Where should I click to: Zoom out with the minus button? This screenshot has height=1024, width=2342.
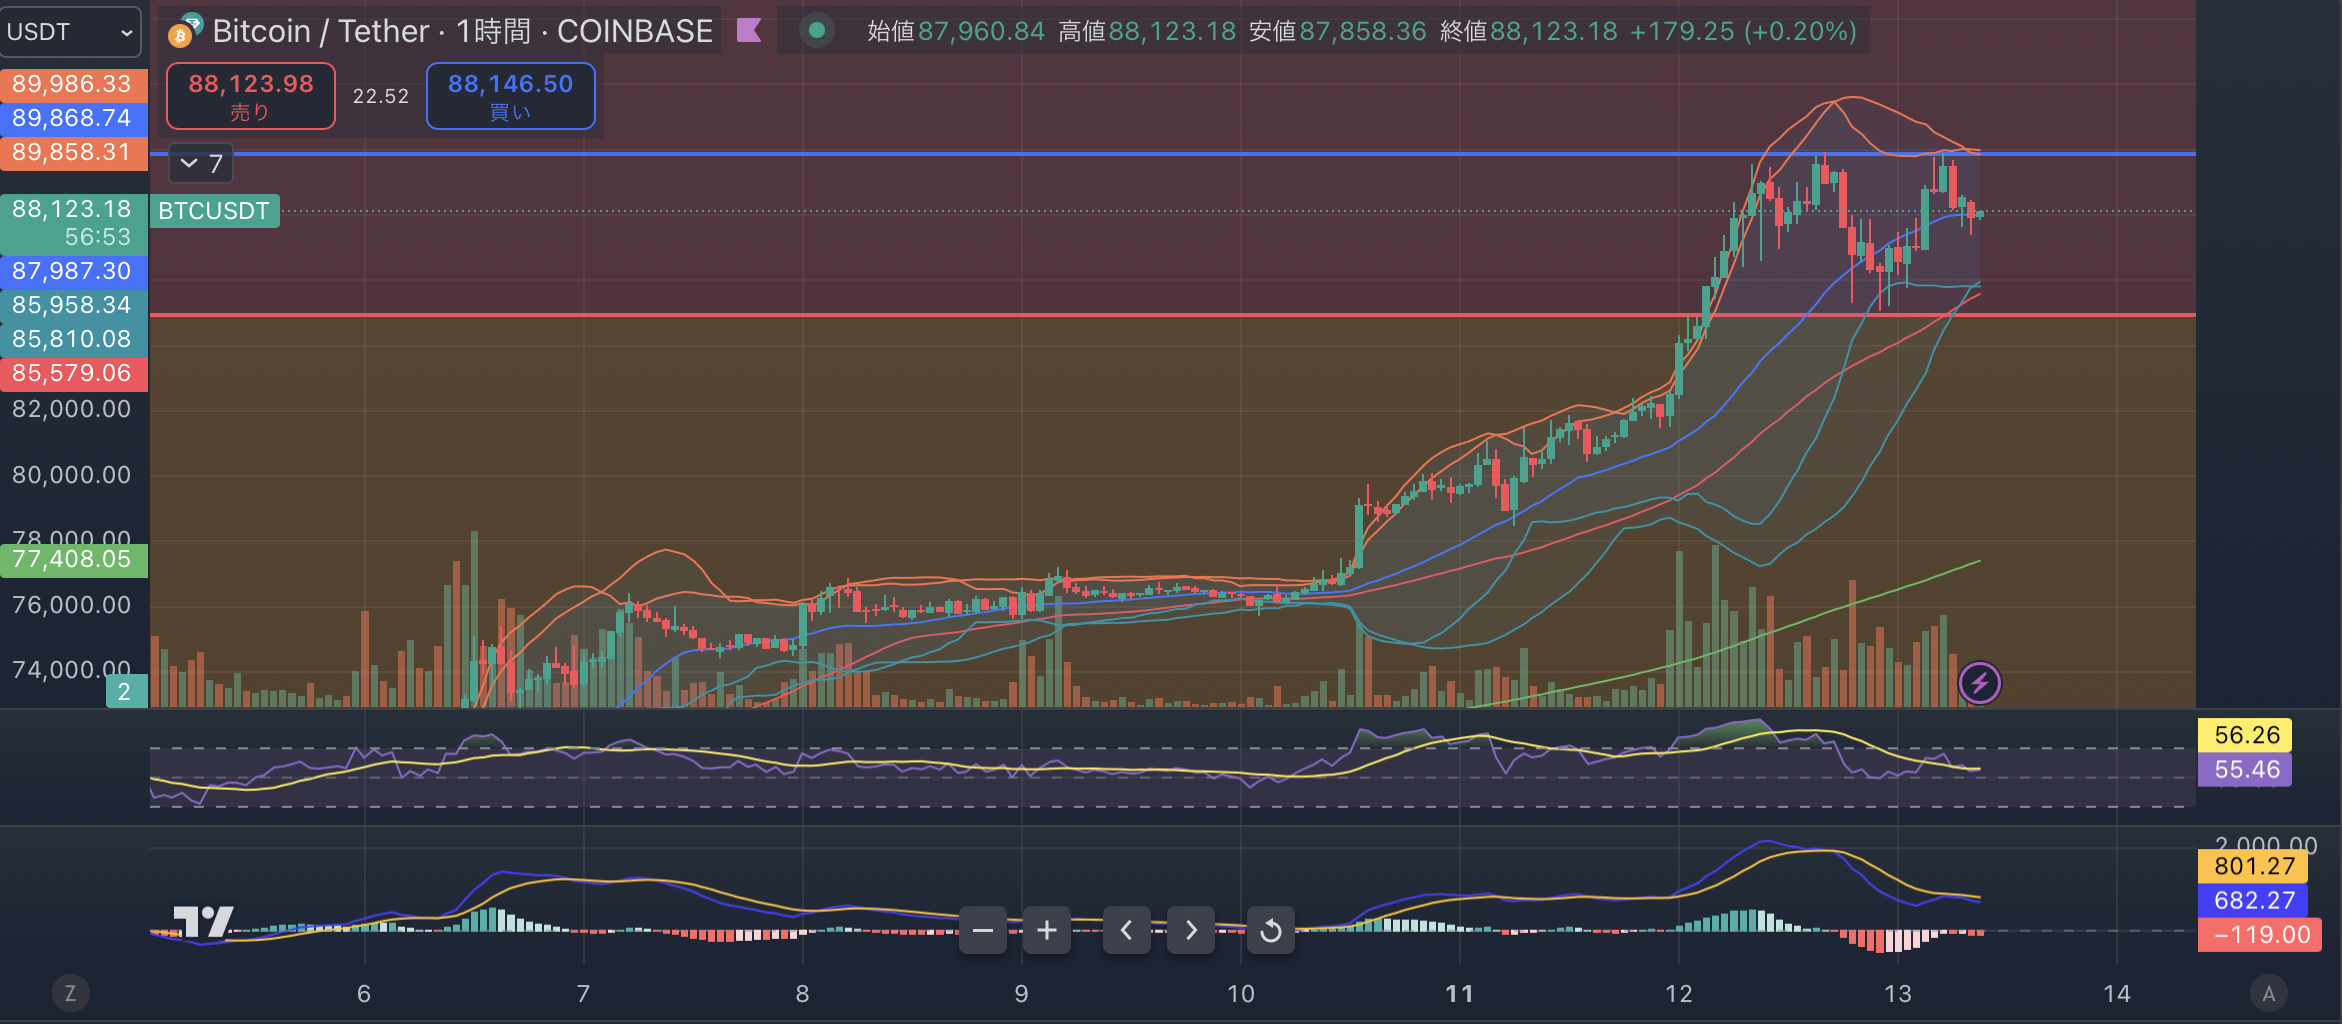tap(983, 931)
